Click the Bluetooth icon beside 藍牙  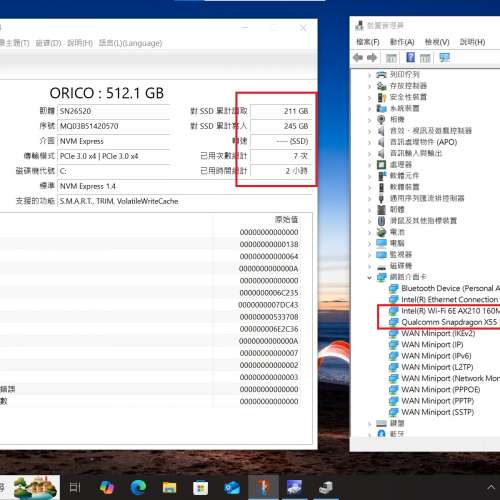382,434
